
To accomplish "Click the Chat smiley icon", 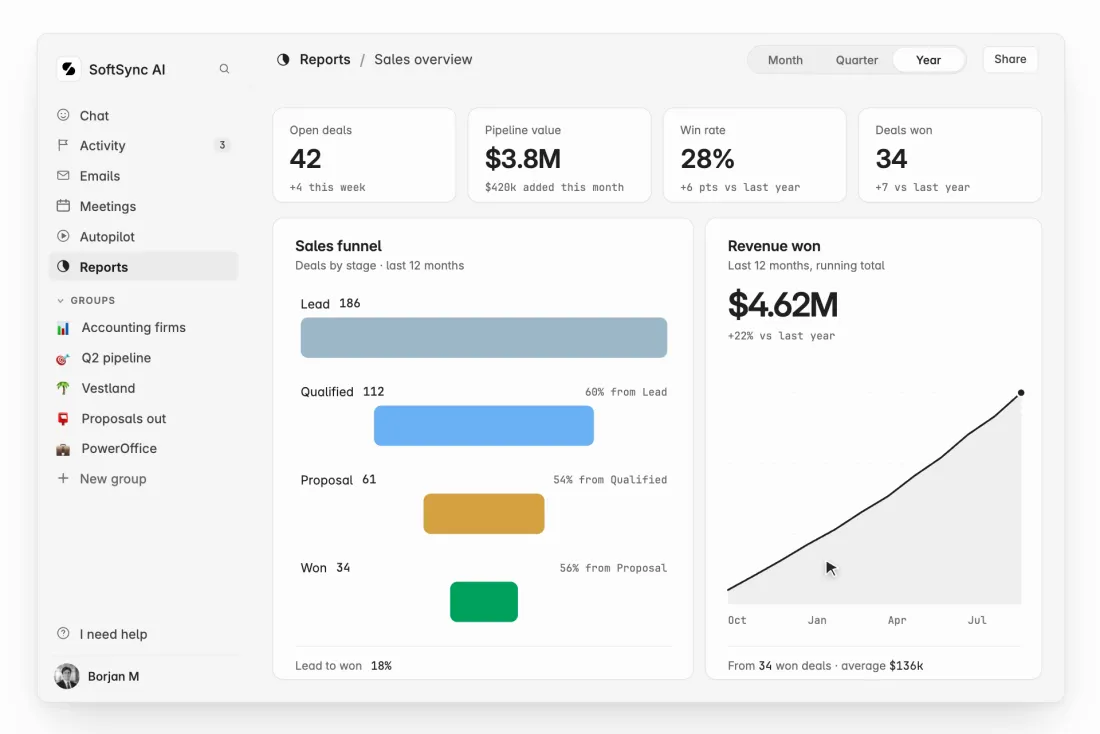I will (63, 115).
